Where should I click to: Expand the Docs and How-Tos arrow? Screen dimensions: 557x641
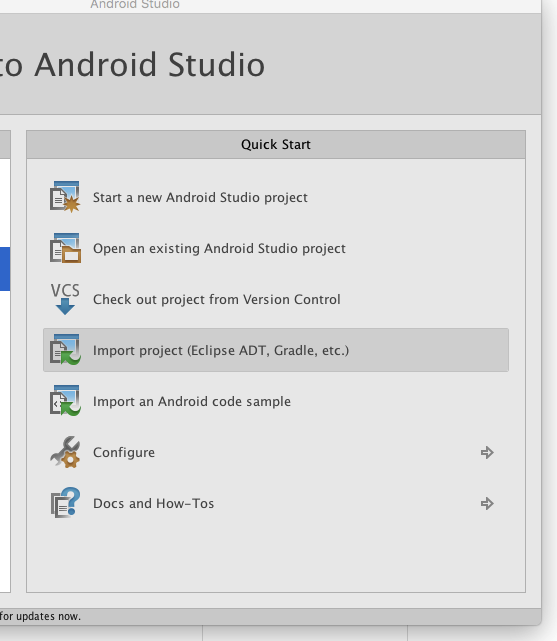(487, 504)
